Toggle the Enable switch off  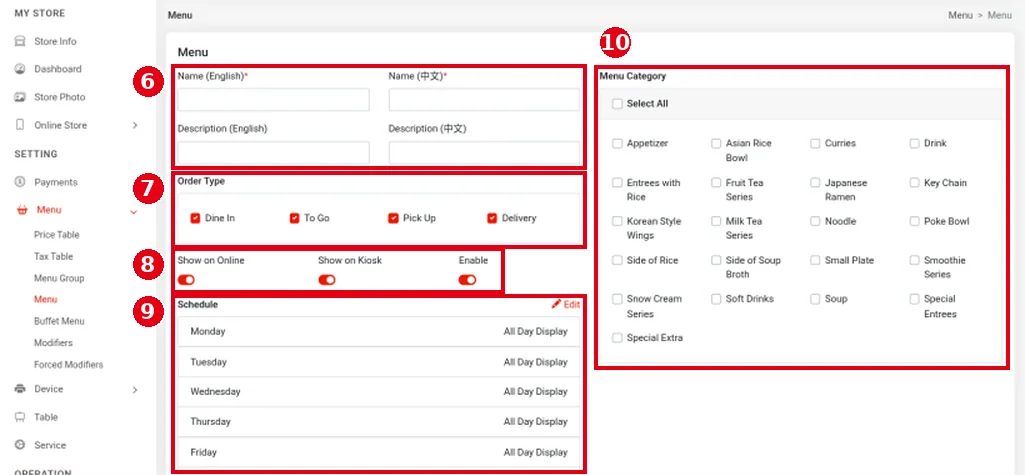click(467, 280)
